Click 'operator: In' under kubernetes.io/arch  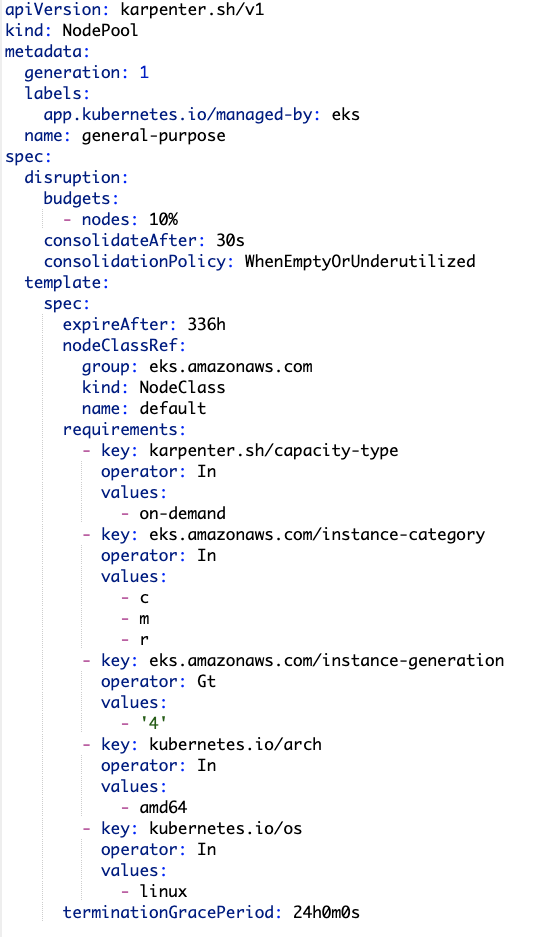pyautogui.click(x=158, y=765)
